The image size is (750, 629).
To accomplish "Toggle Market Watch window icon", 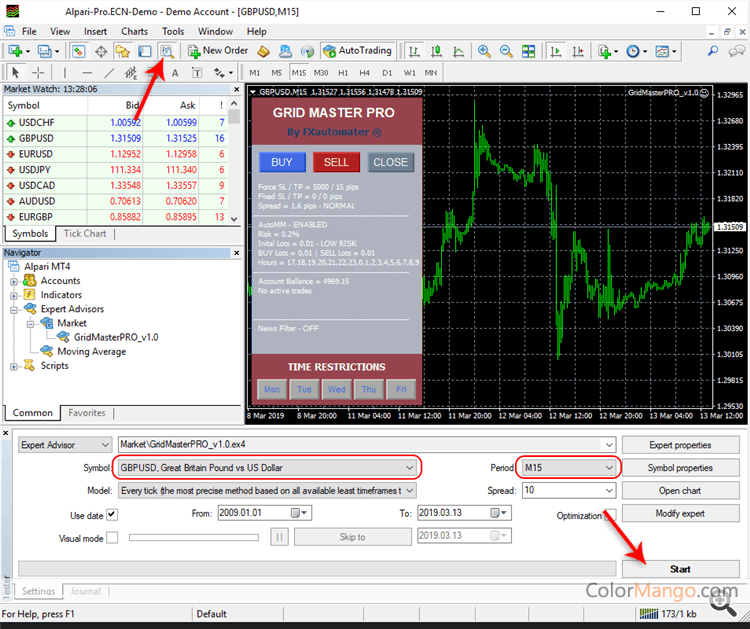I will coord(78,51).
